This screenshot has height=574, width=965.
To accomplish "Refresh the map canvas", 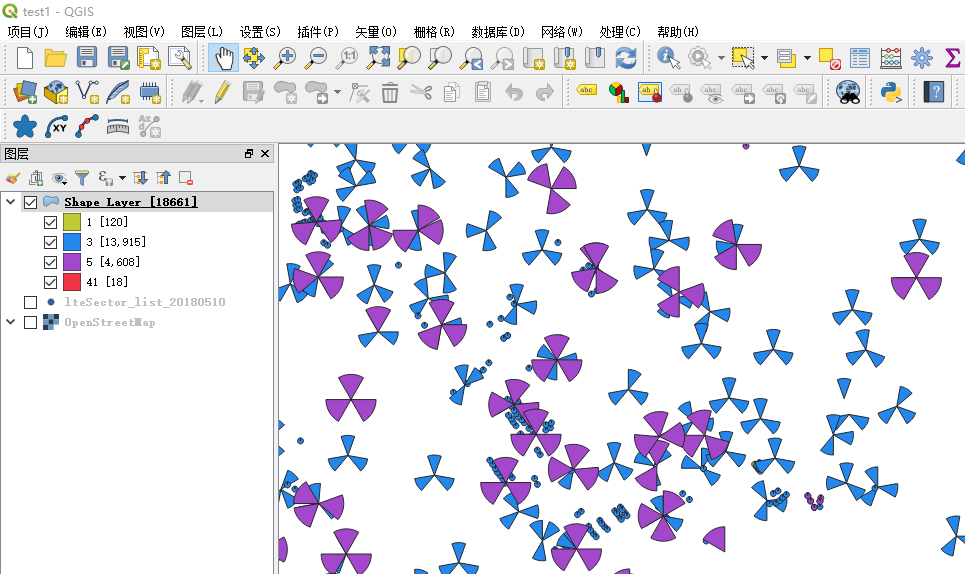I will (x=626, y=58).
